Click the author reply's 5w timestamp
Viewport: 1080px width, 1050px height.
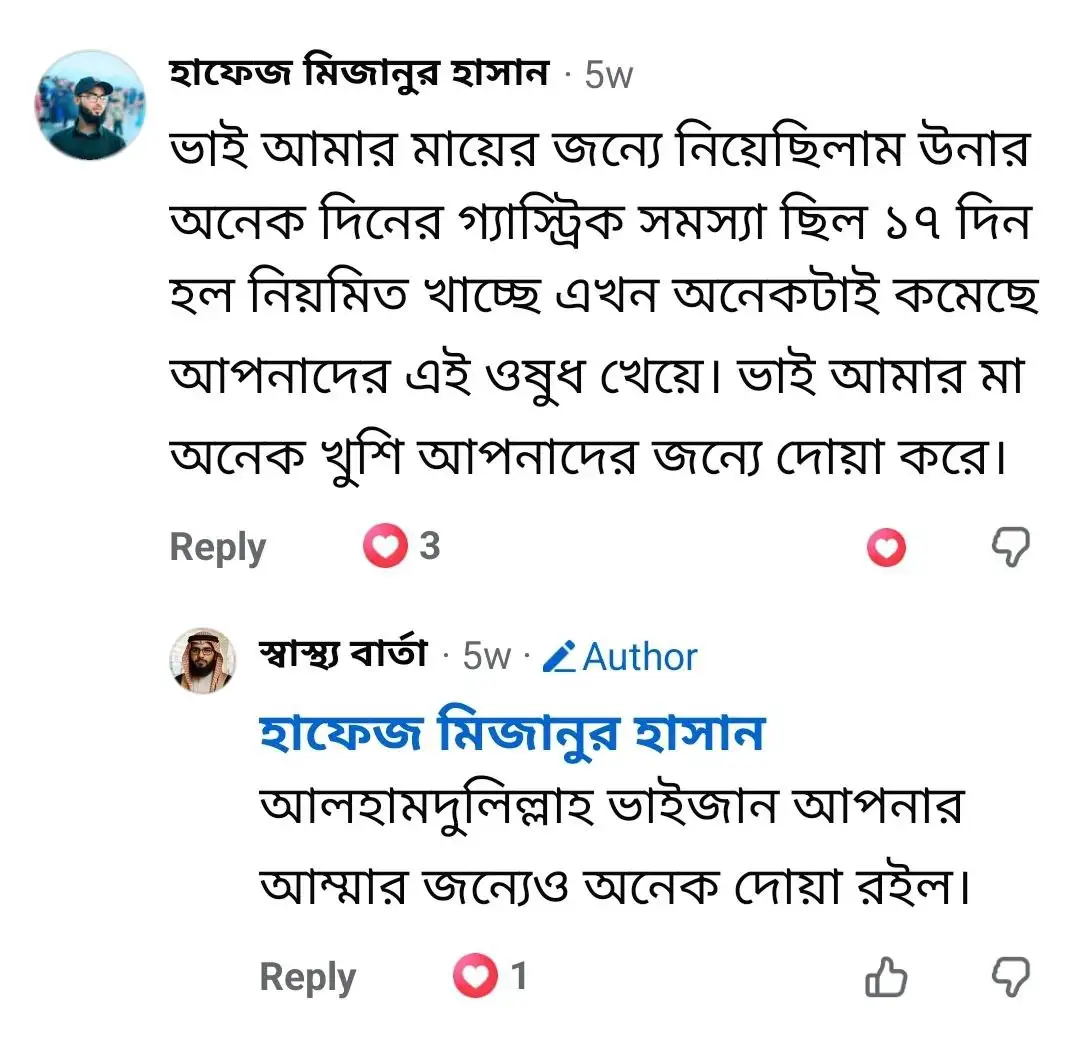486,657
